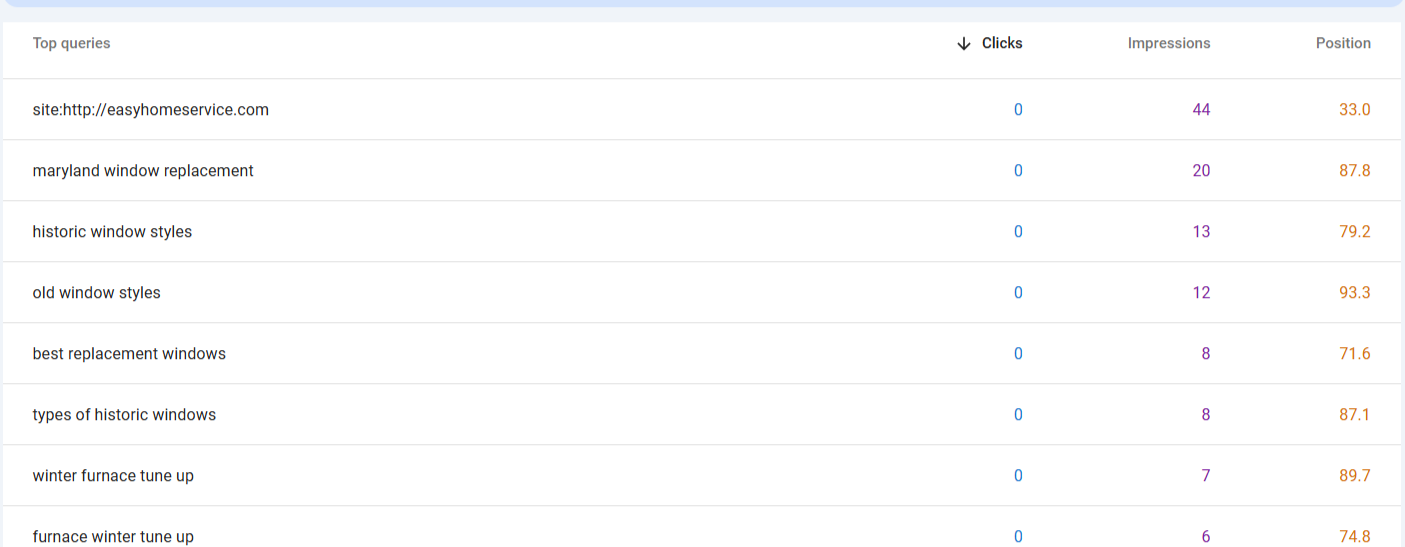This screenshot has height=547, width=1405.
Task: Click the Top queries column header
Action: point(71,44)
